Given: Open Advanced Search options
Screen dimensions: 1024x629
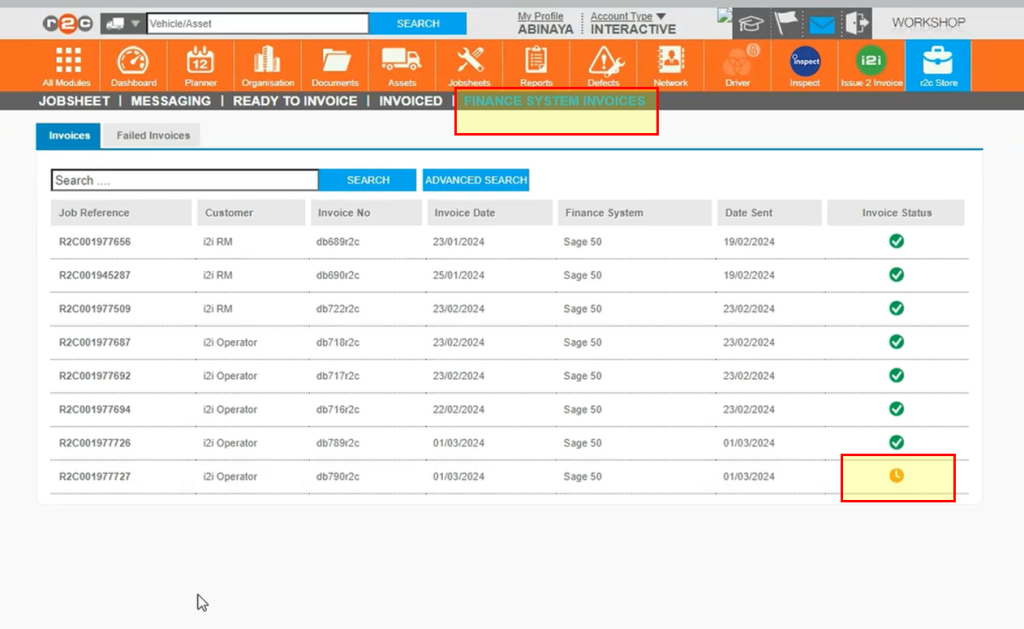Looking at the screenshot, I should coord(476,179).
